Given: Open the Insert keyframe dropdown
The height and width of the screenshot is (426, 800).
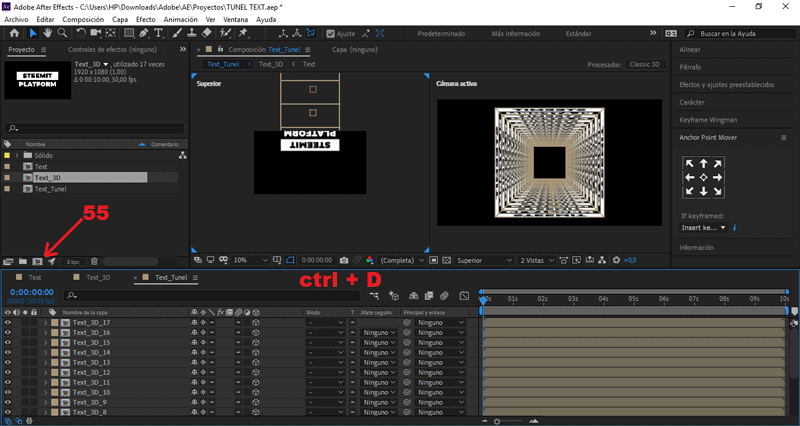Looking at the screenshot, I should [x=704, y=228].
